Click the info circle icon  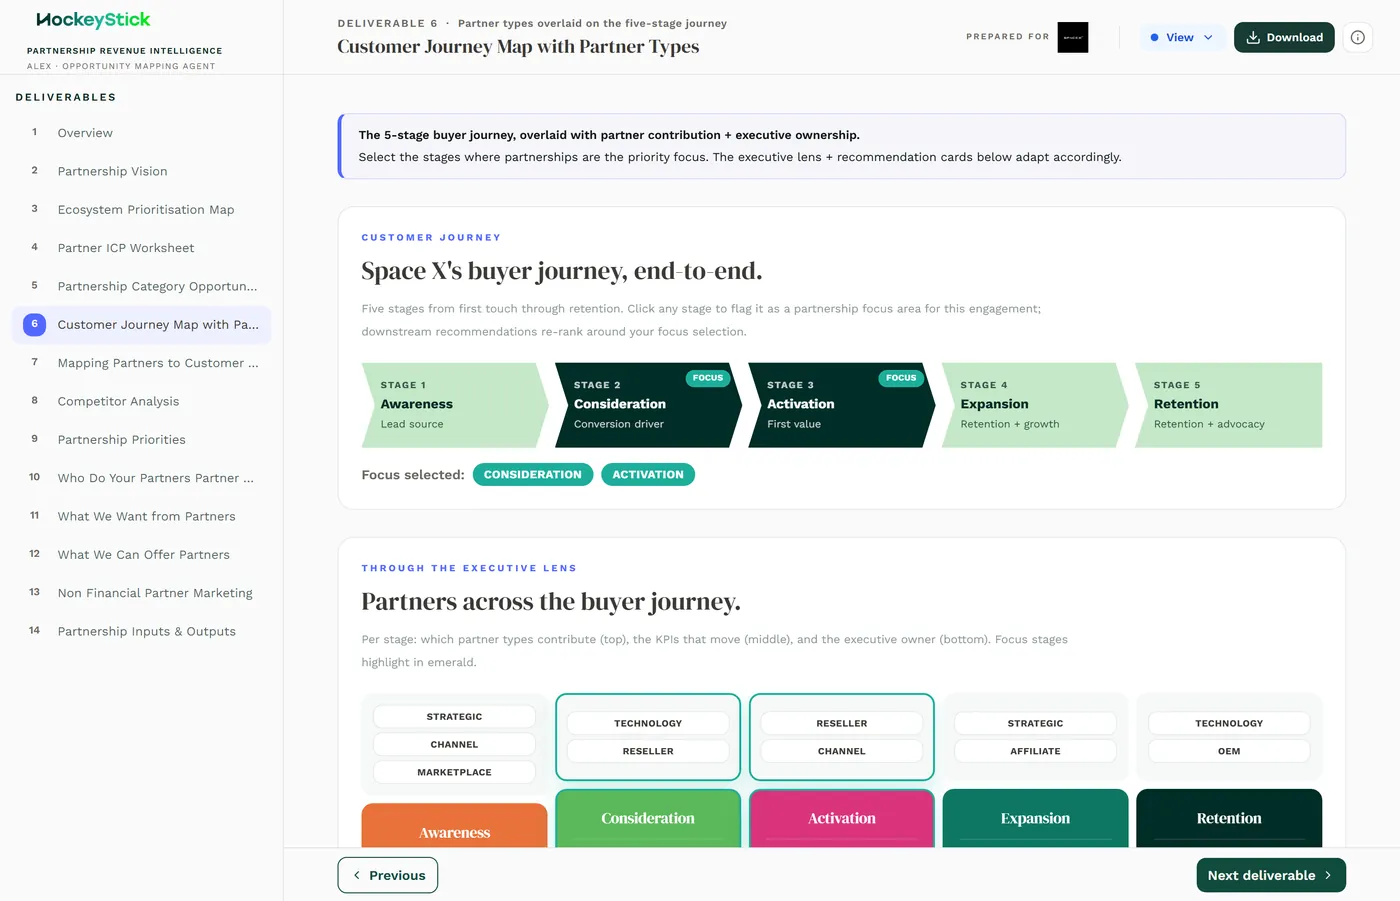point(1357,37)
